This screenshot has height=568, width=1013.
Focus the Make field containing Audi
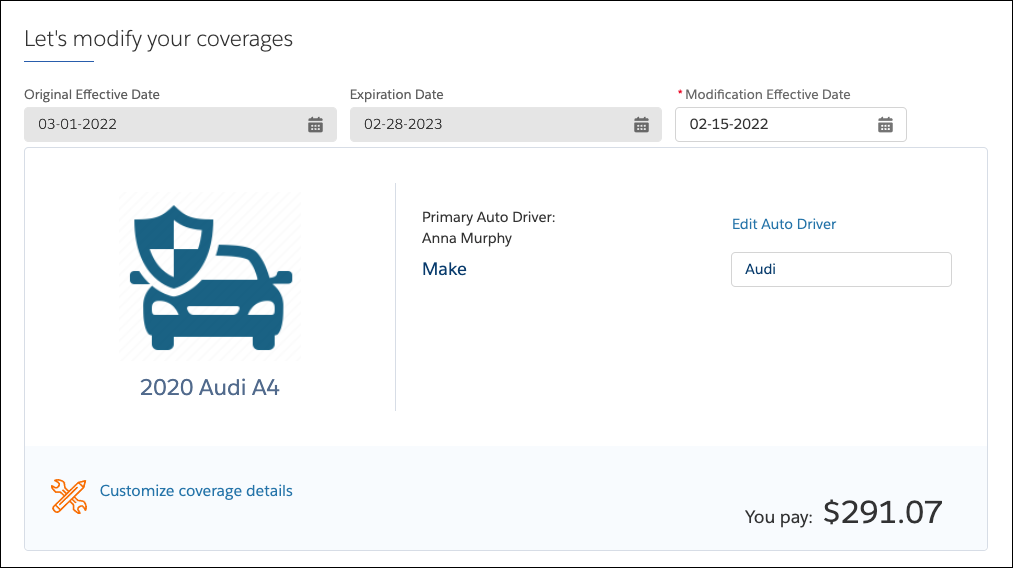[x=841, y=269]
